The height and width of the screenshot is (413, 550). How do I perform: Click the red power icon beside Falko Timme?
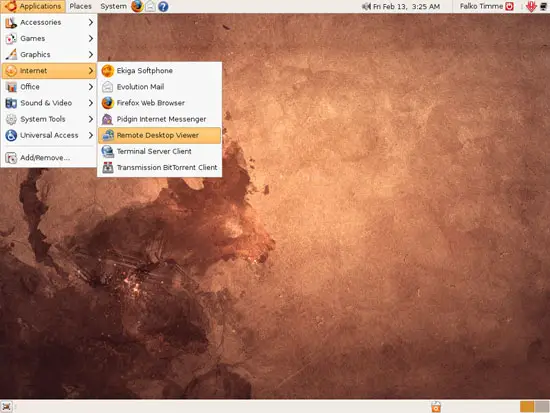tap(509, 6)
